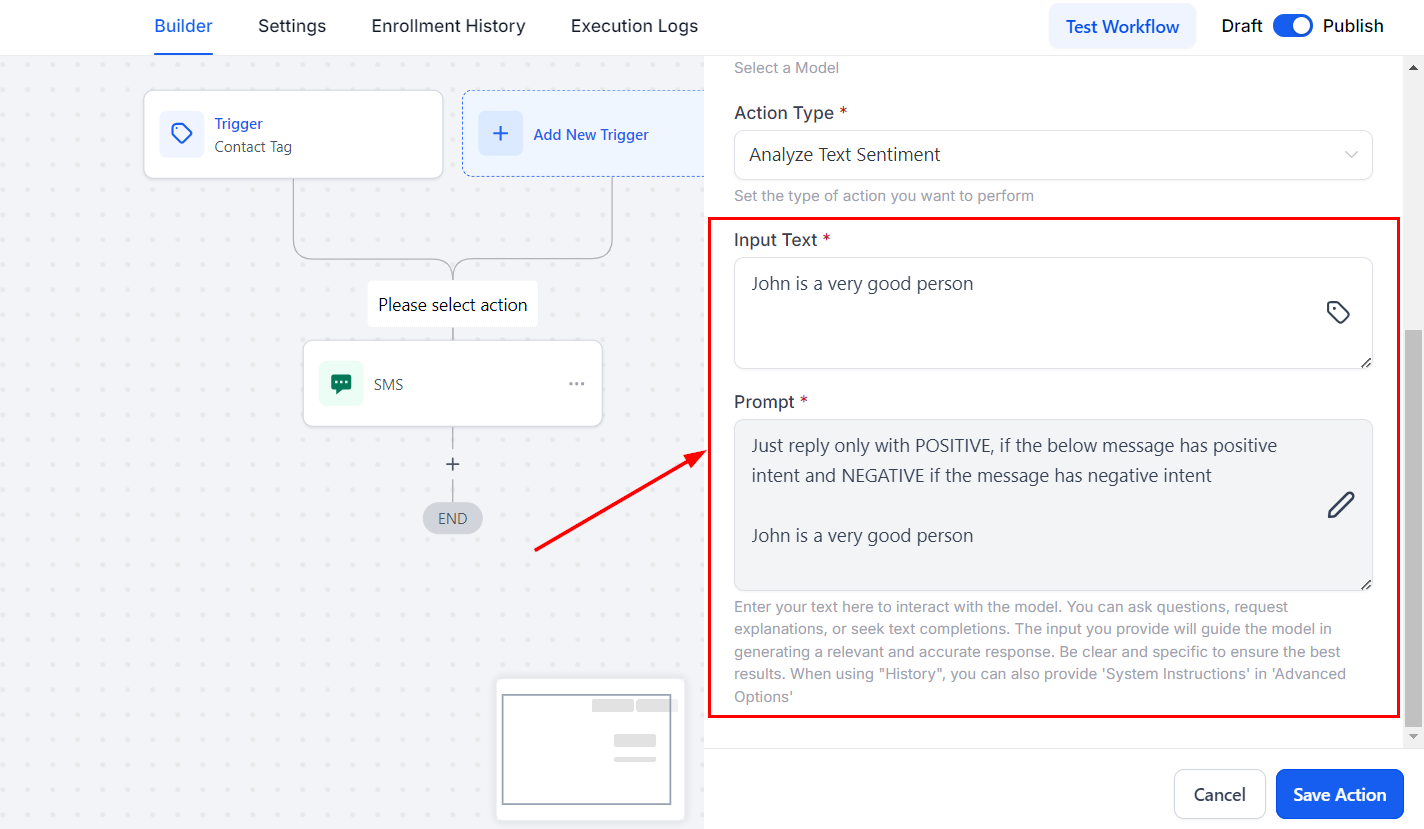Viewport: 1424px width, 829px height.
Task: Click the Cancel button
Action: coord(1219,794)
